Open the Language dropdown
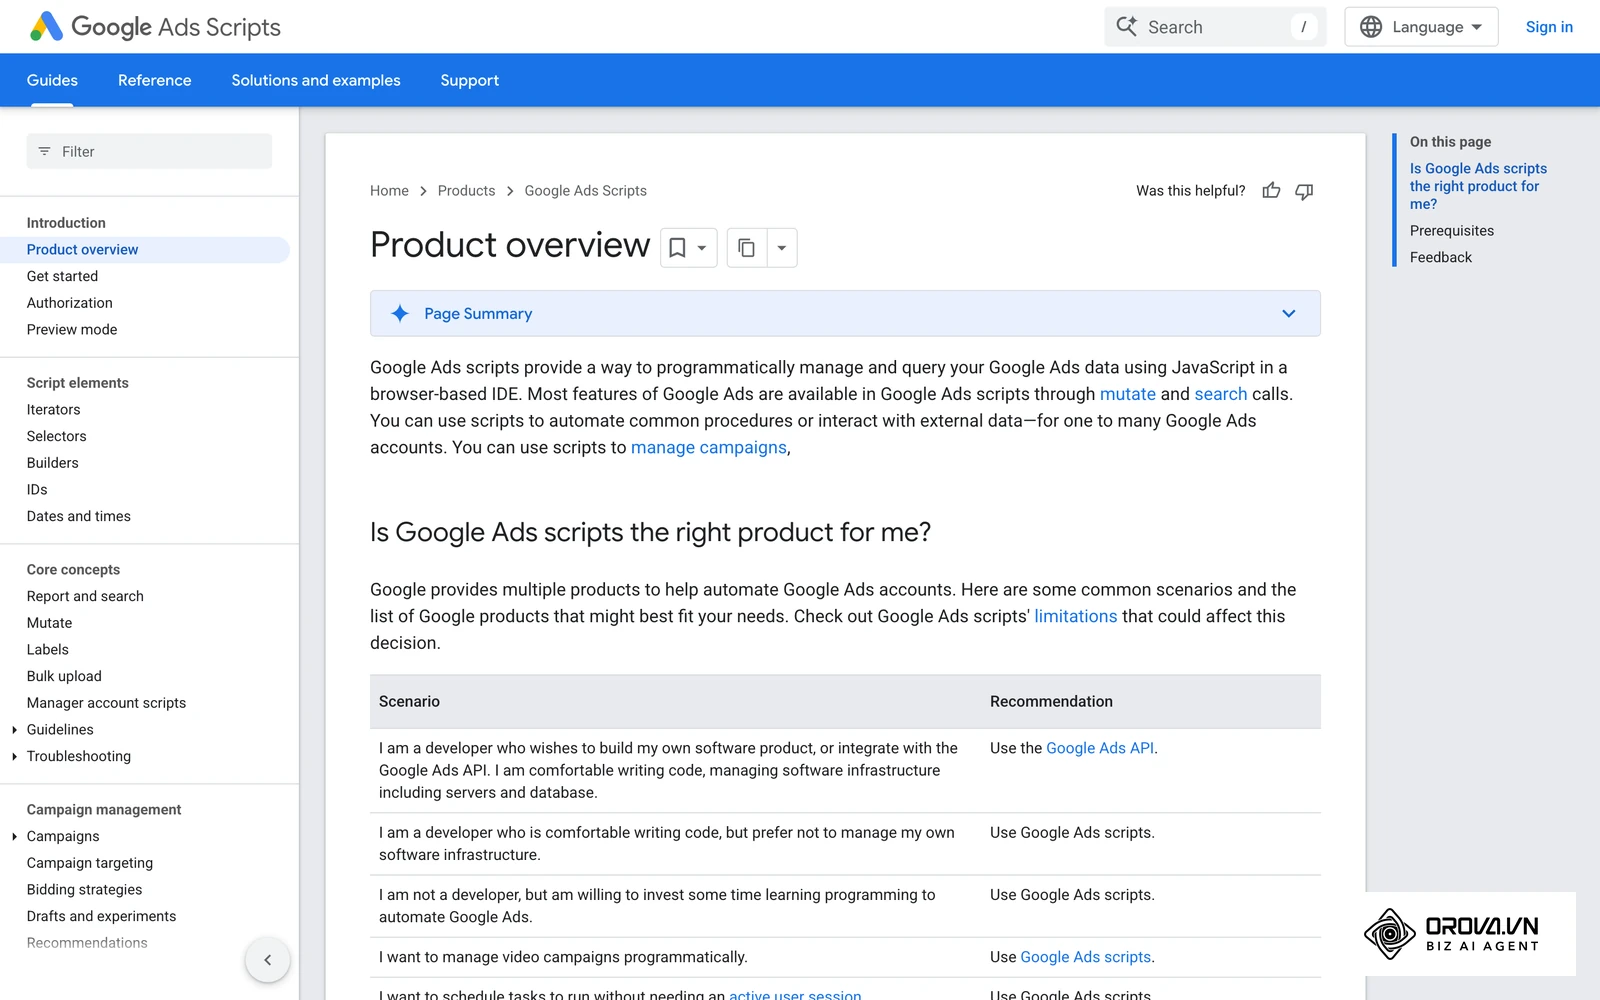Viewport: 1600px width, 1000px height. pos(1421,27)
